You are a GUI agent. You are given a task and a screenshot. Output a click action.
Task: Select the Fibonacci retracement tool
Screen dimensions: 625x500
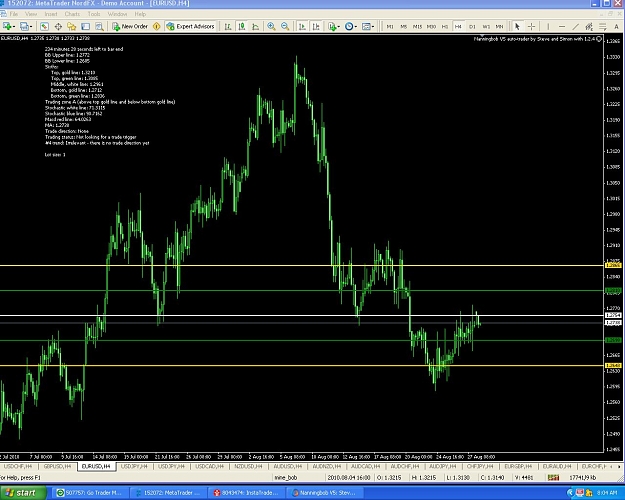[x=603, y=26]
